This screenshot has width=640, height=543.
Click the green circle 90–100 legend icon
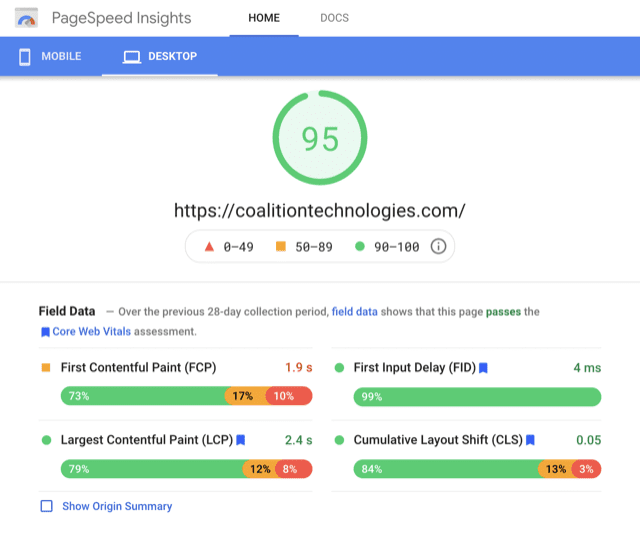360,246
